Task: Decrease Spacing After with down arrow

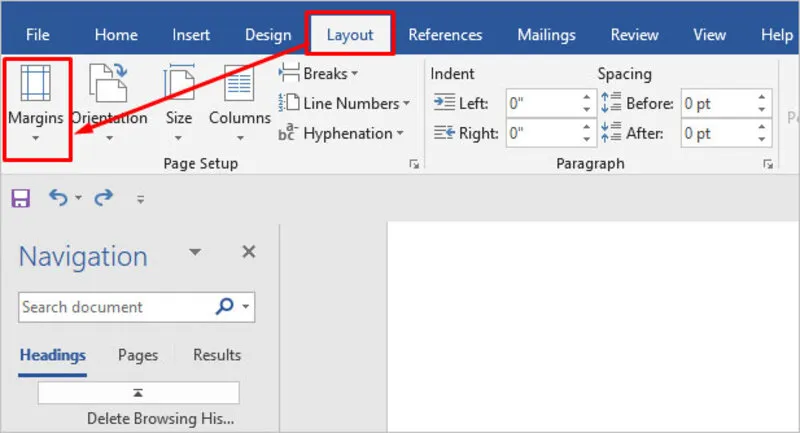Action: coord(762,139)
